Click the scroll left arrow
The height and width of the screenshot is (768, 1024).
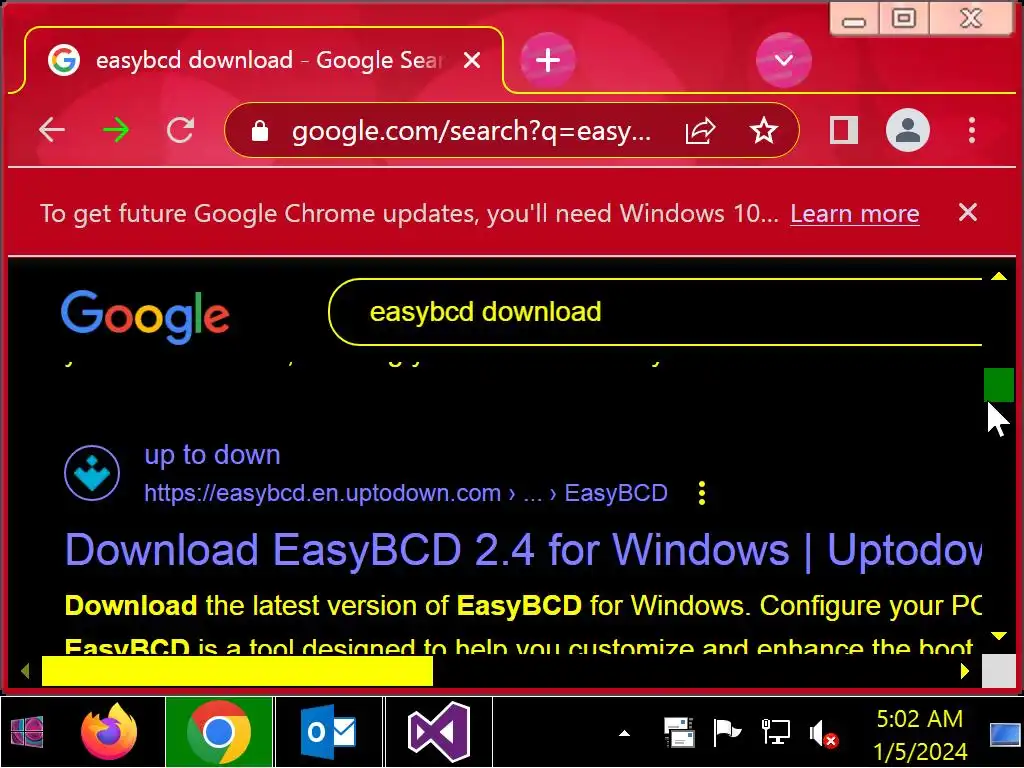25,671
